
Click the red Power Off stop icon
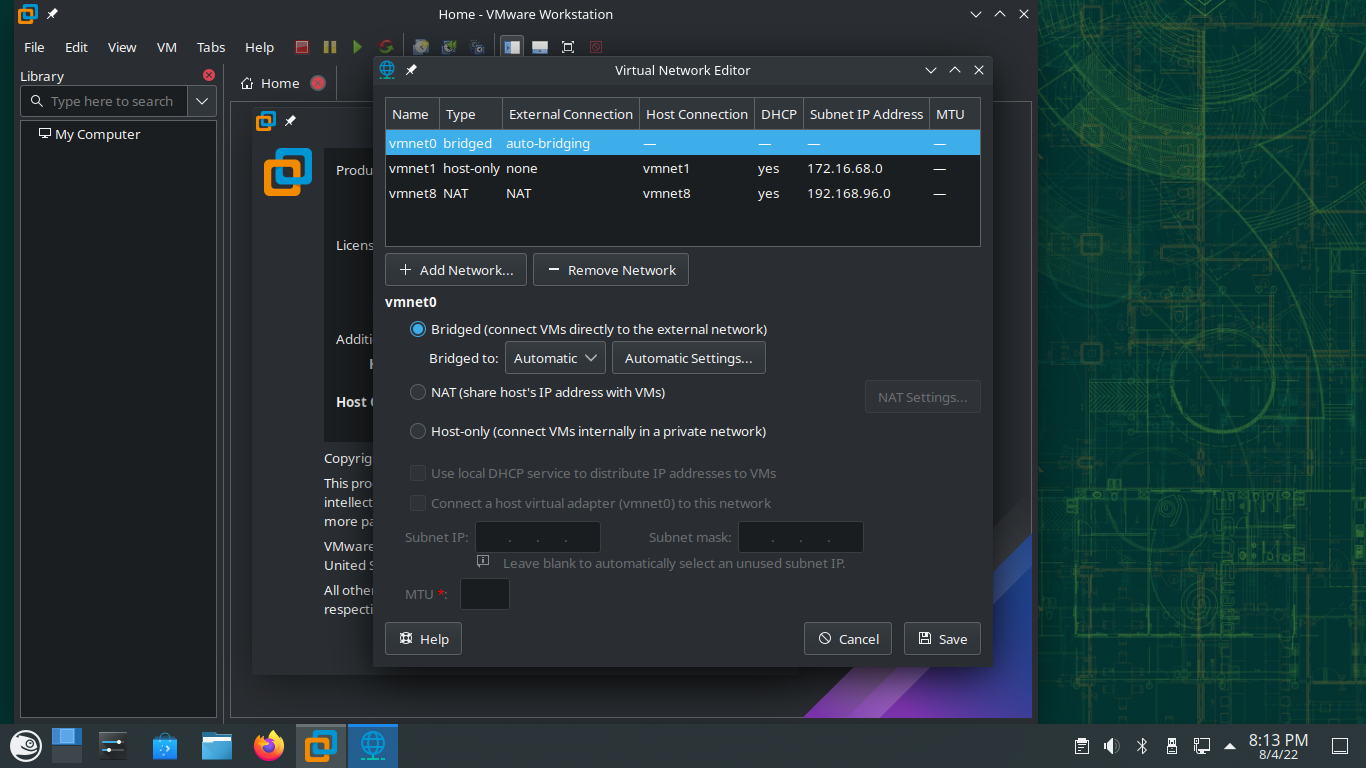[302, 47]
